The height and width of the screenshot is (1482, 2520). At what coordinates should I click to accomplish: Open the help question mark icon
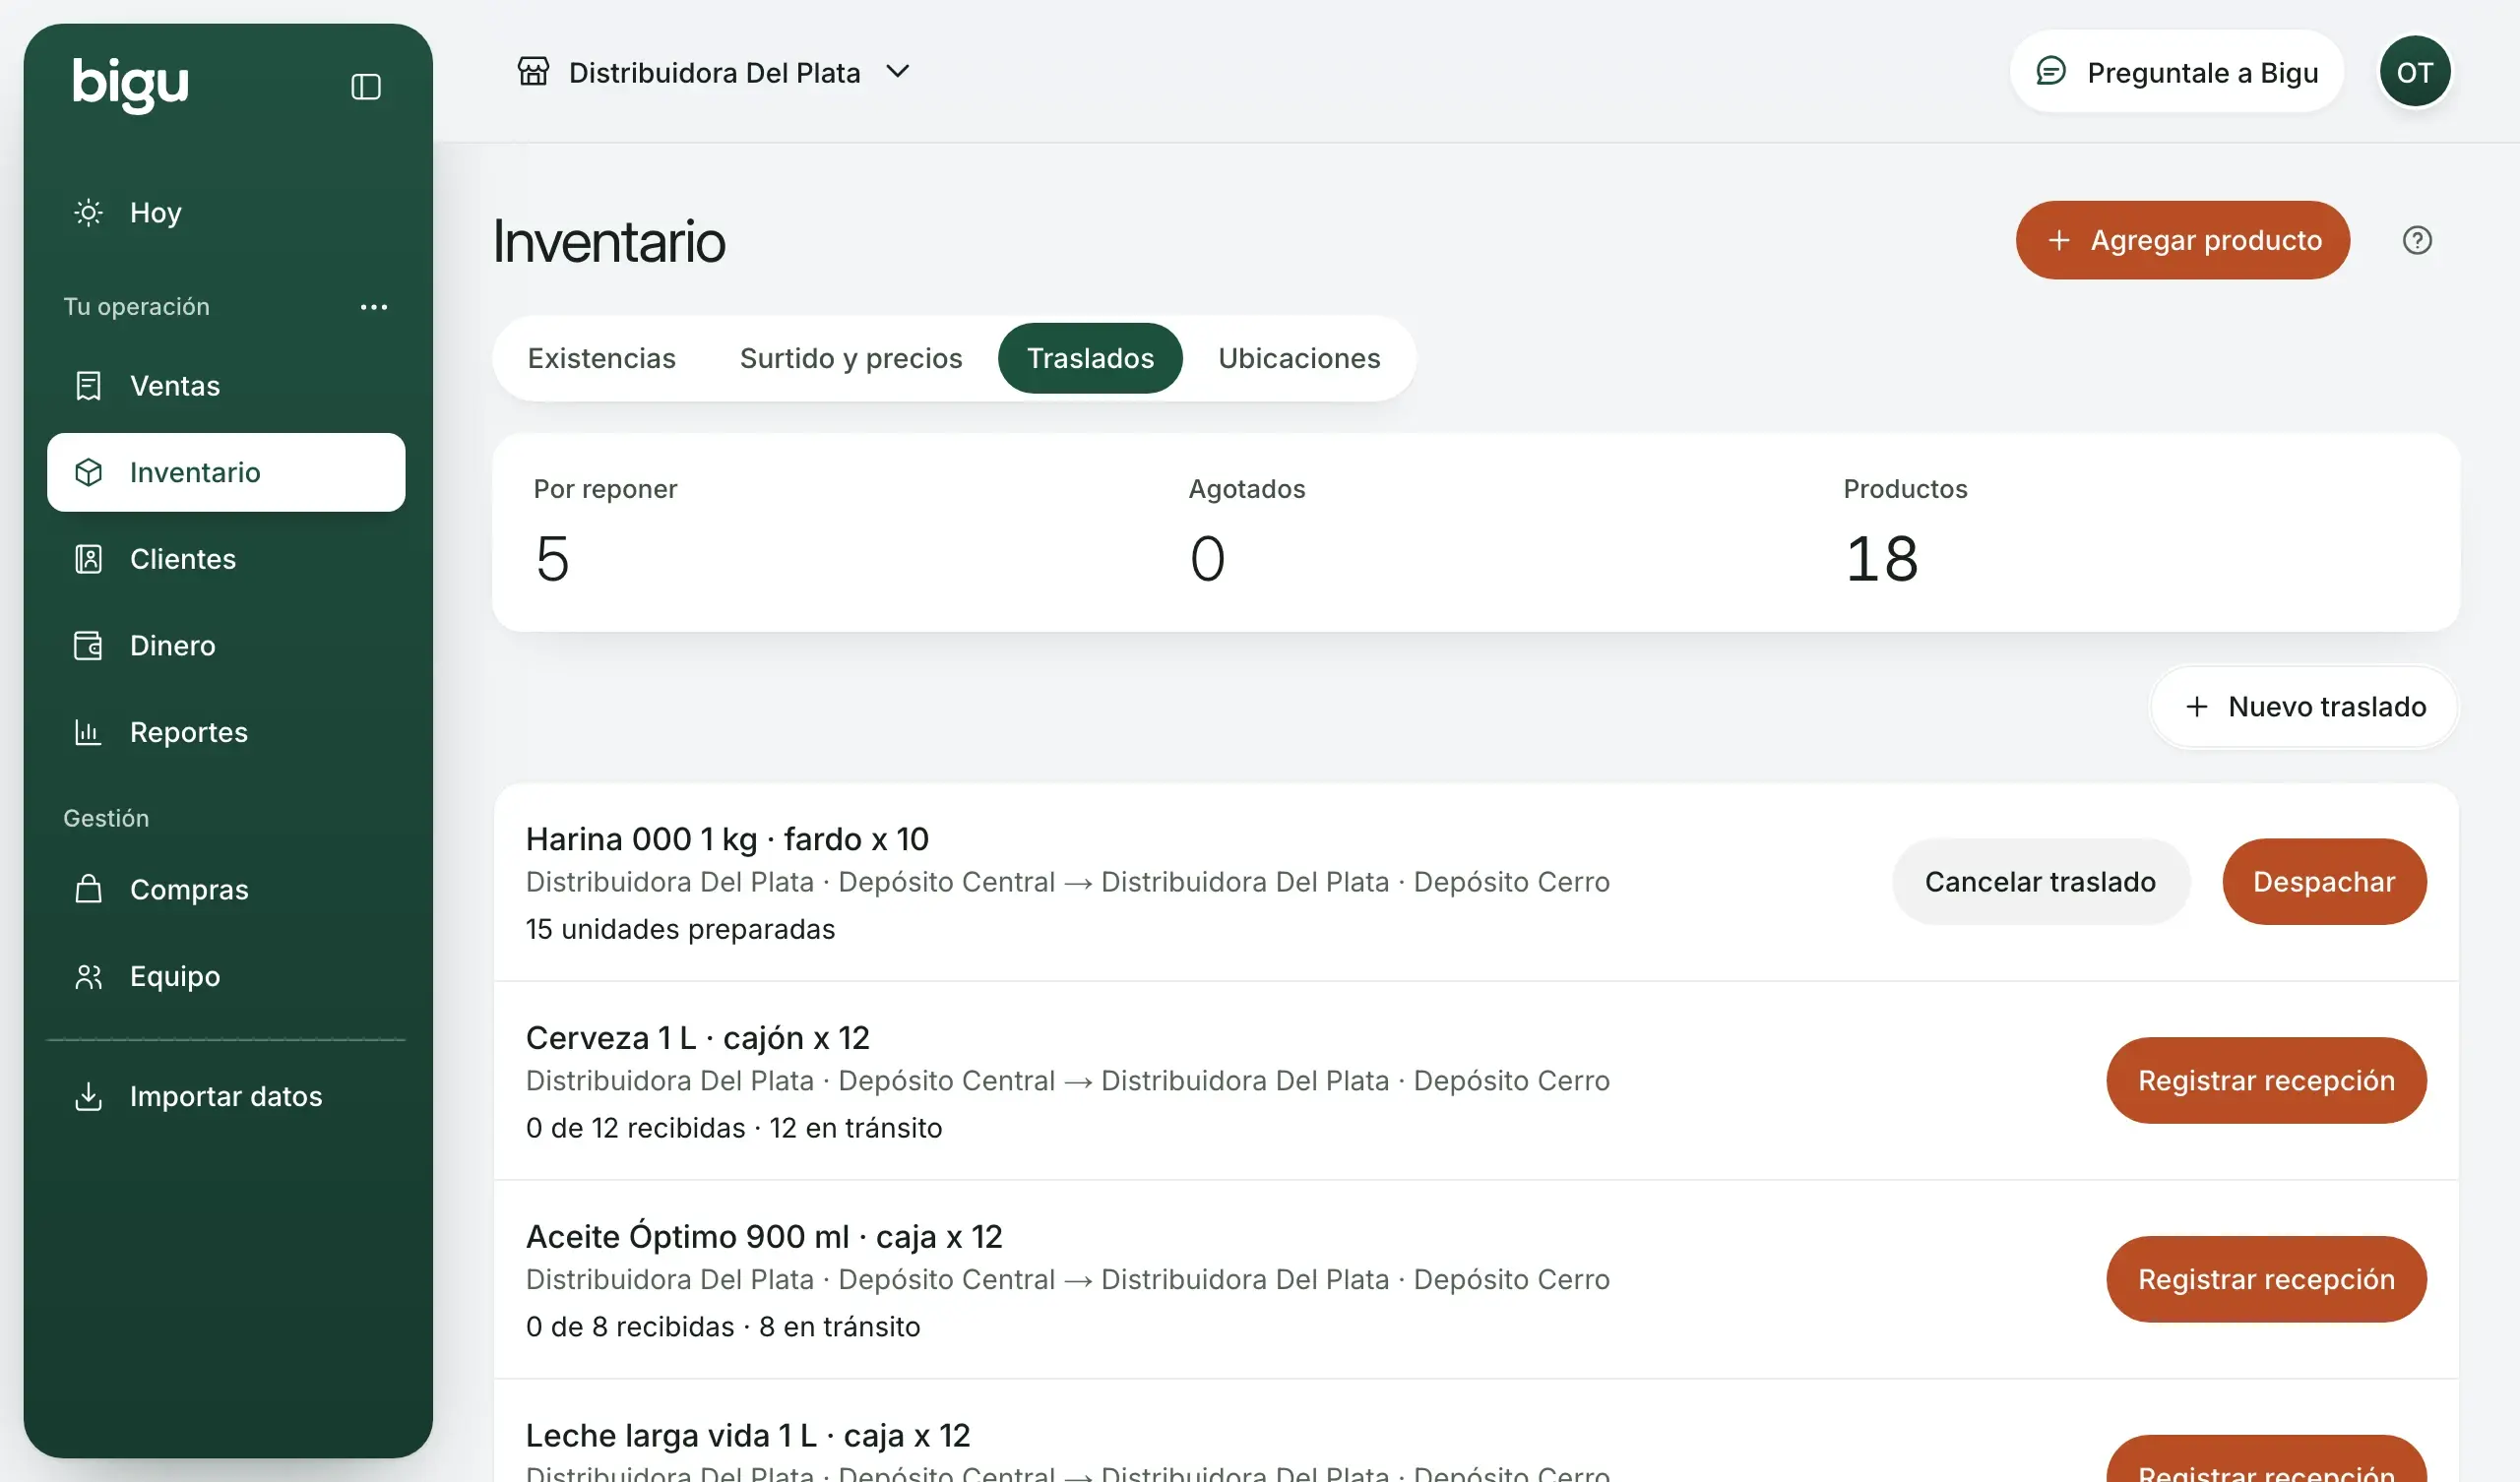[2417, 241]
